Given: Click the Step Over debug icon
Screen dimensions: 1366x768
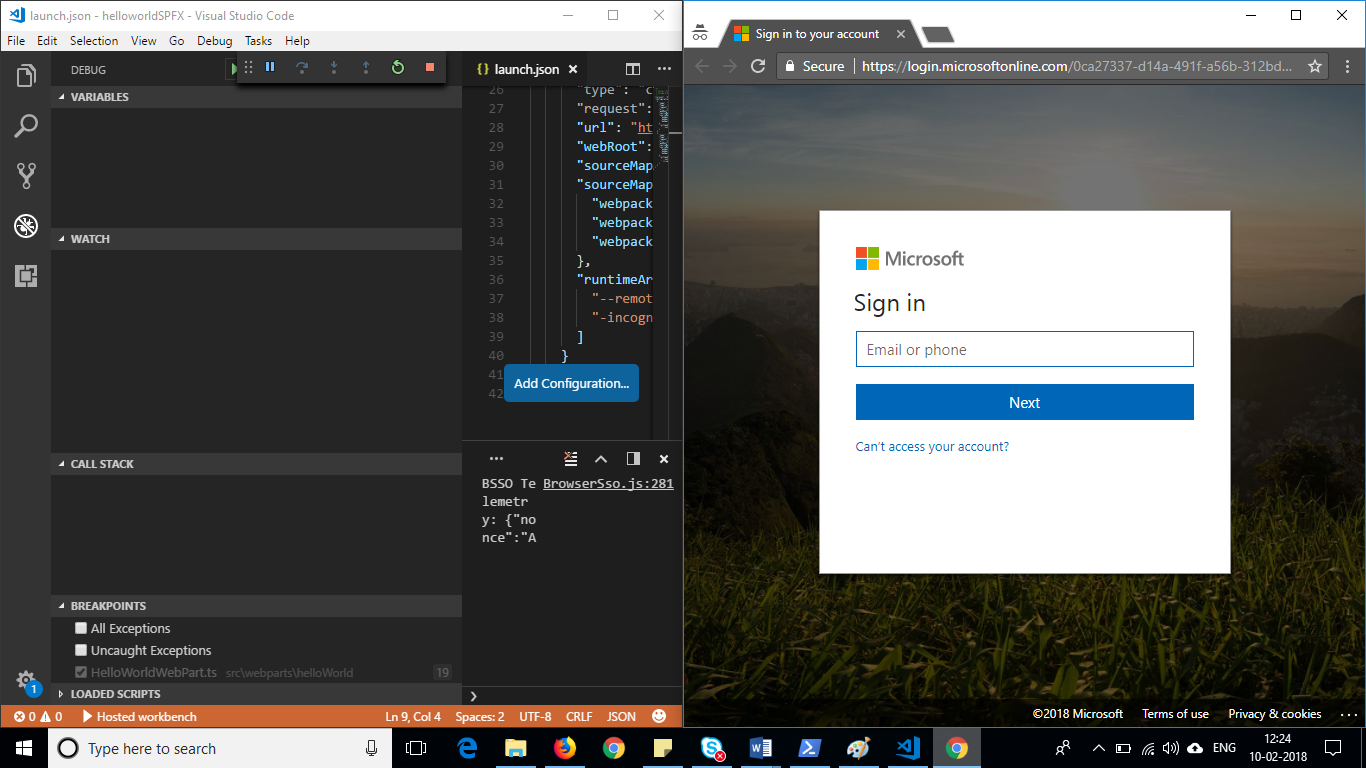Looking at the screenshot, I should click(302, 67).
